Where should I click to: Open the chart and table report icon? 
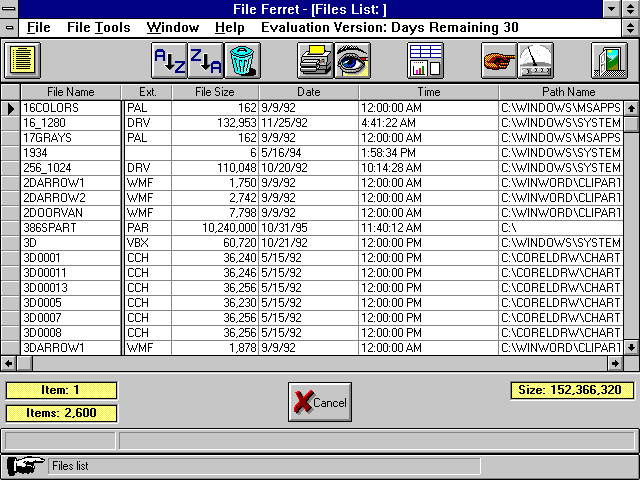click(x=425, y=61)
